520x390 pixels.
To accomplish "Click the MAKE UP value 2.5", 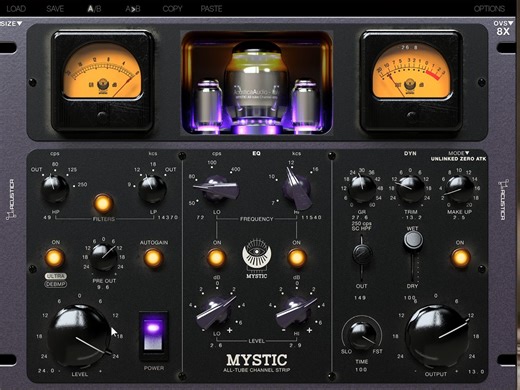I will pyautogui.click(x=459, y=217).
